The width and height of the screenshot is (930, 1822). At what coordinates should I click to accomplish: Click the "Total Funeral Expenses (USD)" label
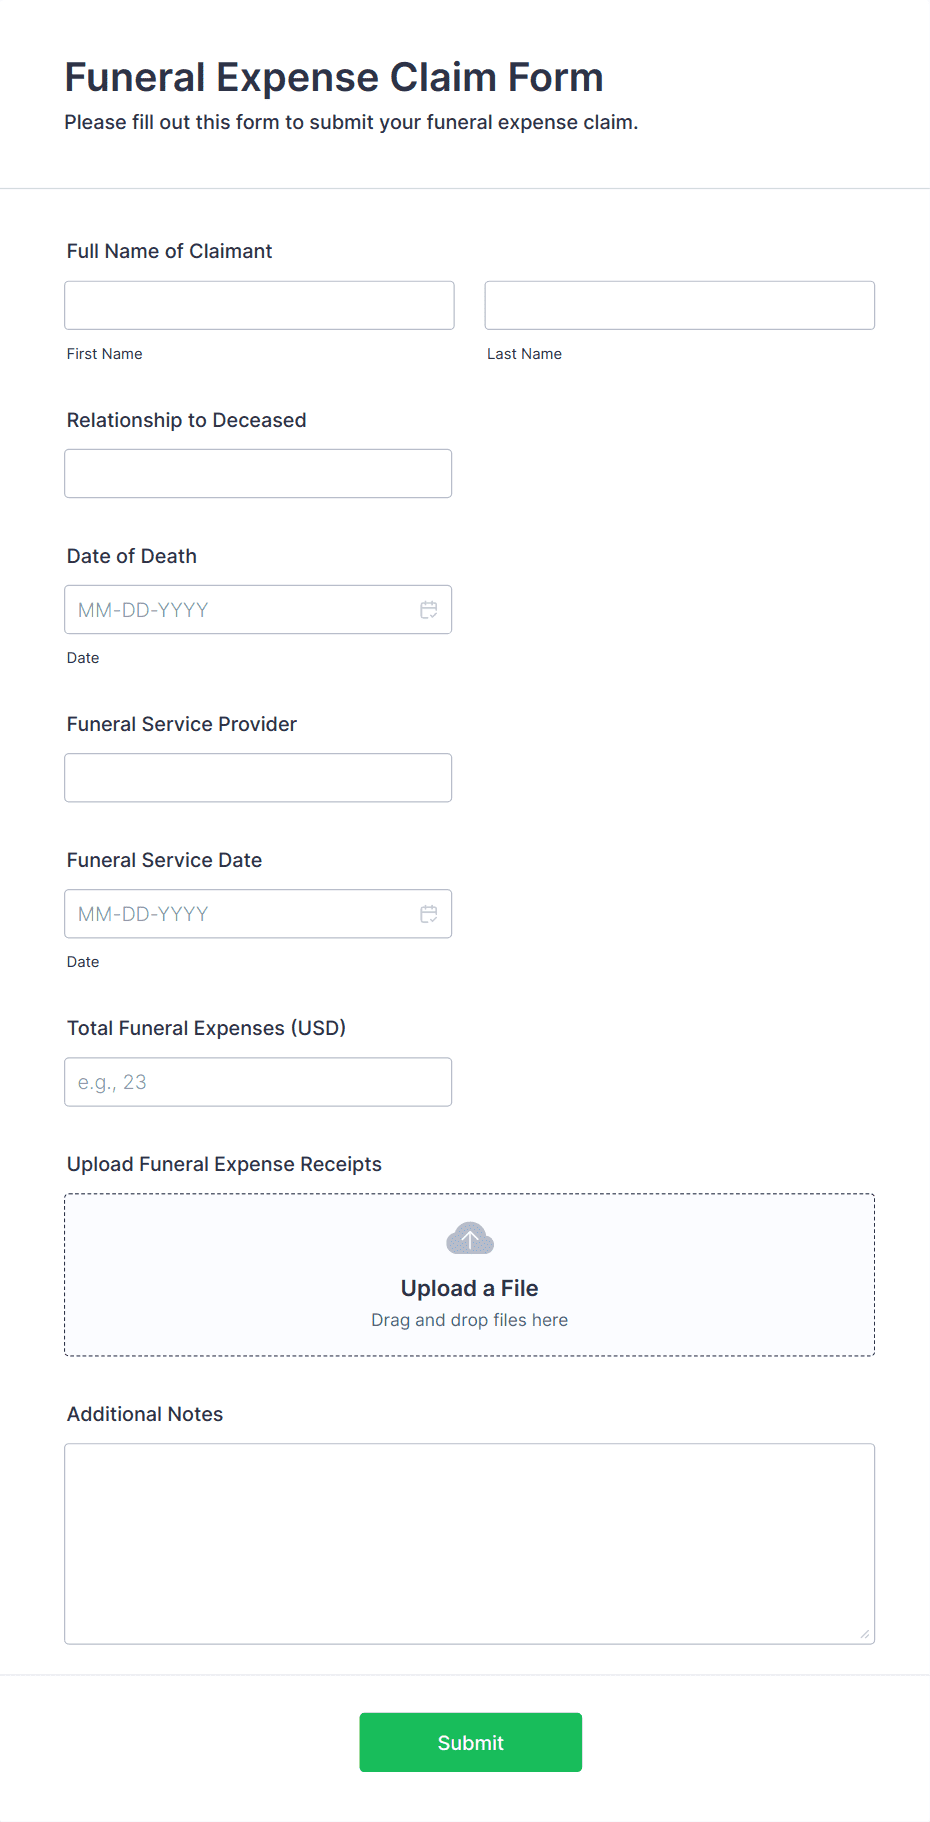(x=206, y=1028)
